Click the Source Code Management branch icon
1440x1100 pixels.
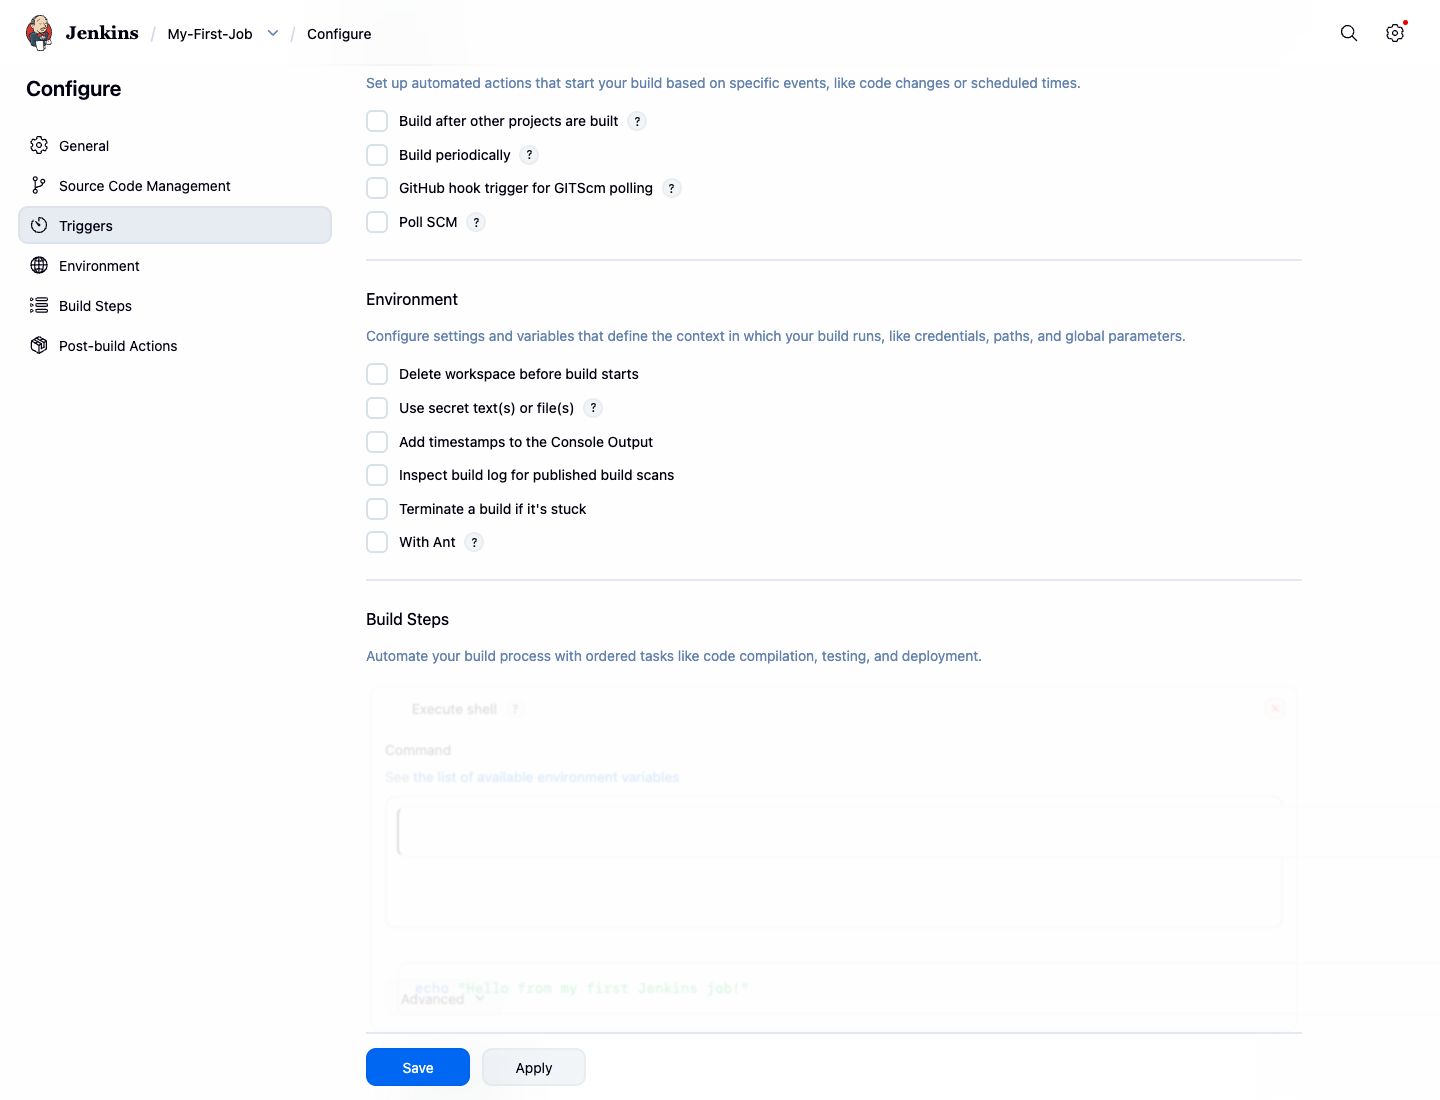coord(39,185)
